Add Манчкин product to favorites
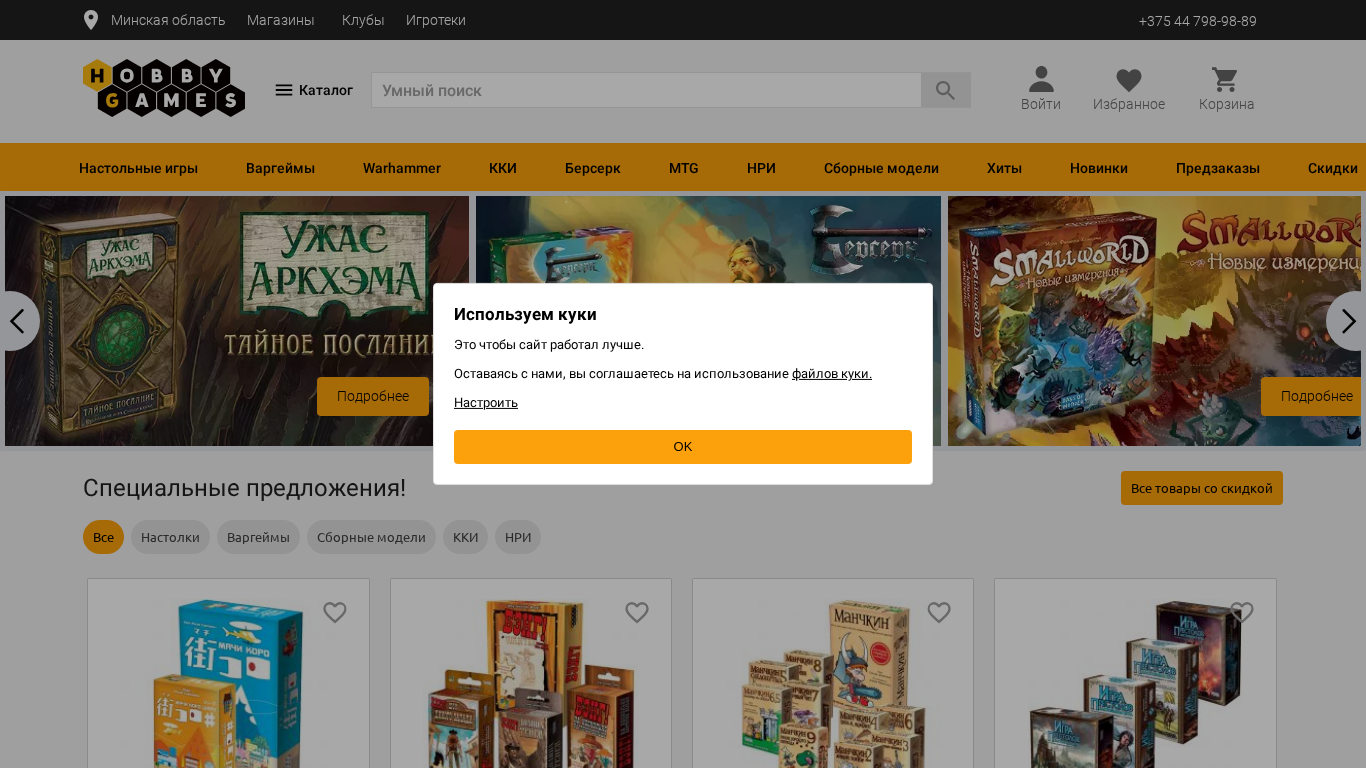 (938, 612)
